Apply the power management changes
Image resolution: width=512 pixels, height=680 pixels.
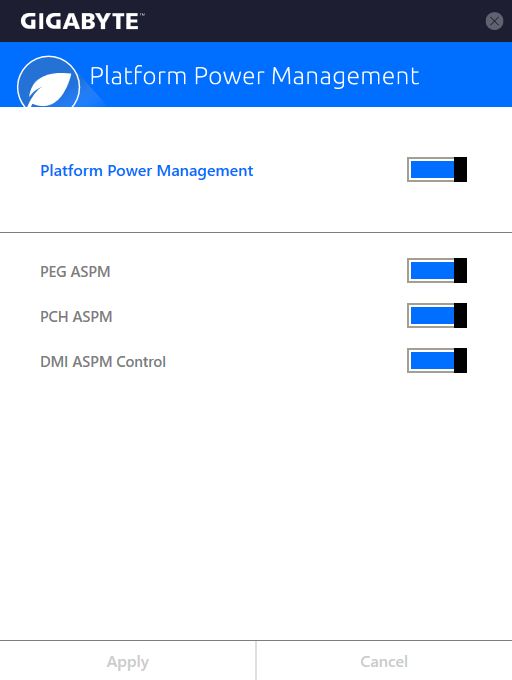coord(128,661)
